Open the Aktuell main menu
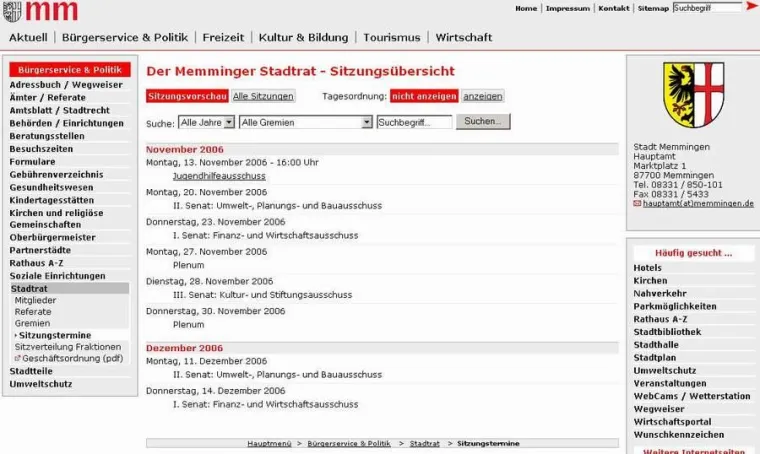The width and height of the screenshot is (760, 454). pos(28,37)
